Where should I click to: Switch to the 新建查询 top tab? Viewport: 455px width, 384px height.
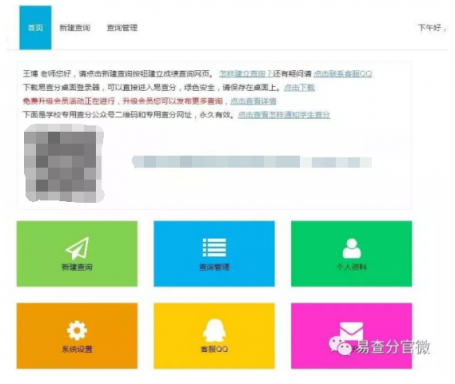[x=75, y=28]
